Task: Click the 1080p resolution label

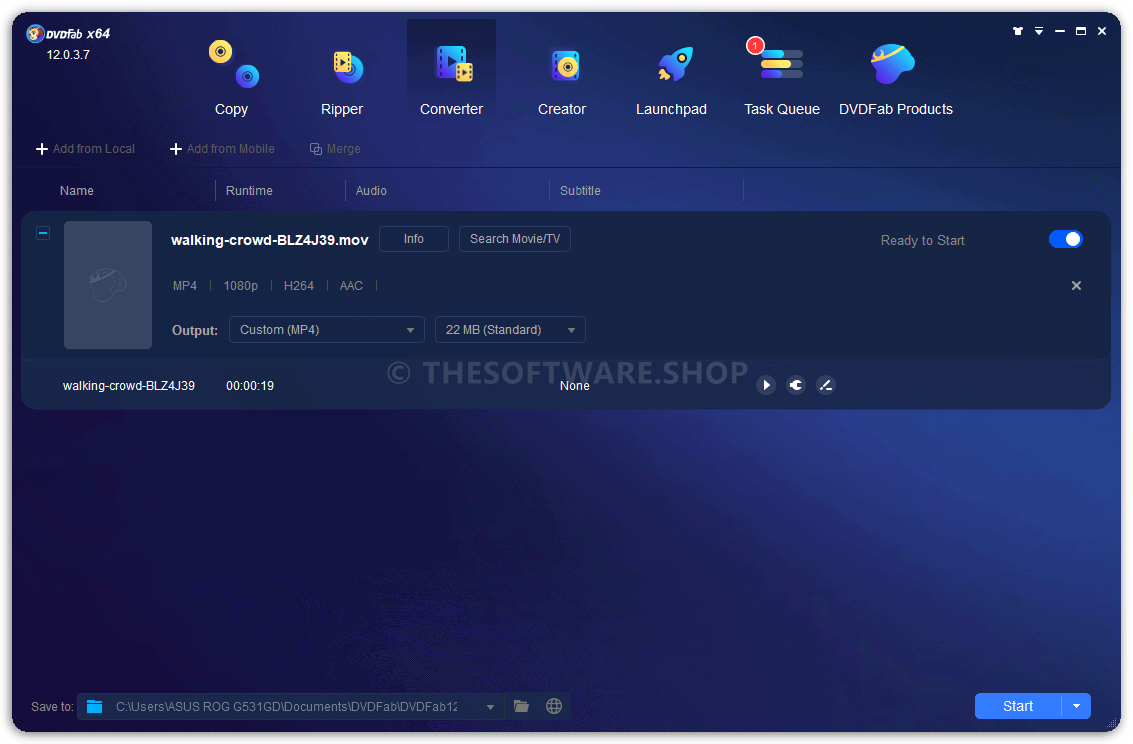Action: pyautogui.click(x=241, y=286)
